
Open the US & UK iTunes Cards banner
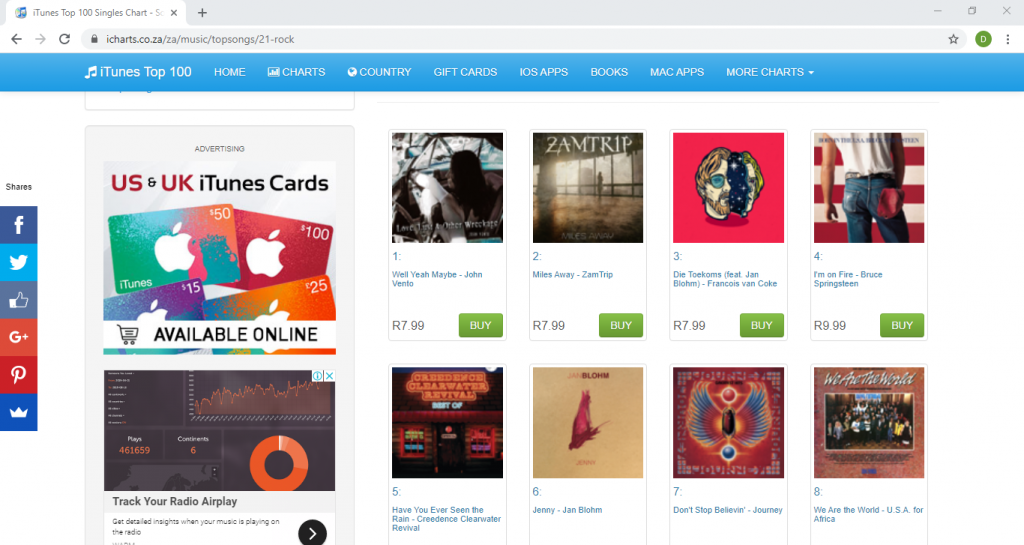219,258
